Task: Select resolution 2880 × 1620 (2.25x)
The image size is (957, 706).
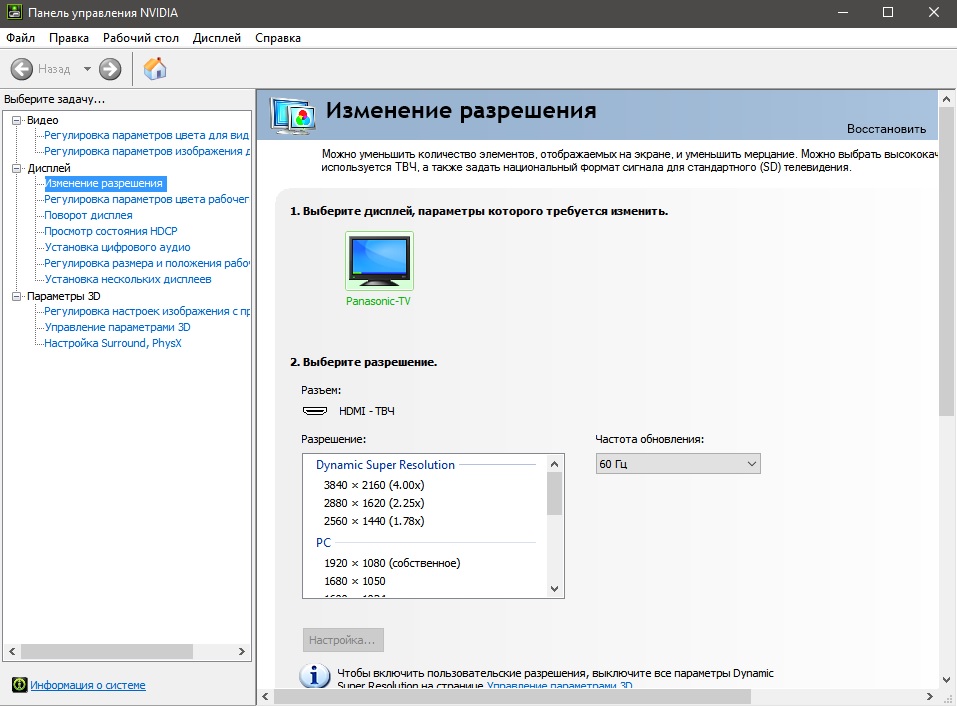Action: point(374,503)
